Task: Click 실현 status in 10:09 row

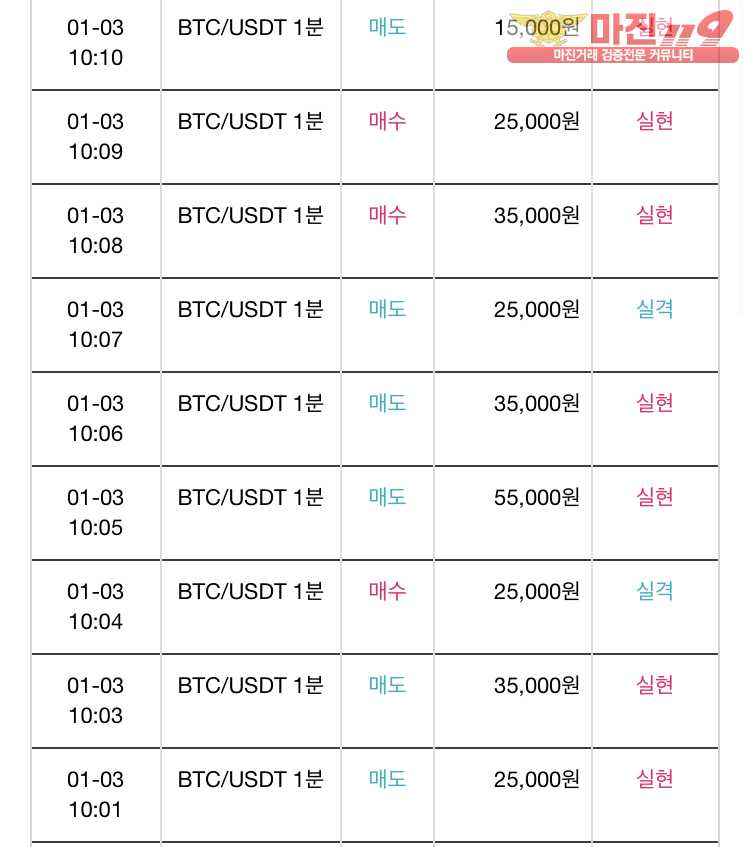Action: pyautogui.click(x=655, y=120)
